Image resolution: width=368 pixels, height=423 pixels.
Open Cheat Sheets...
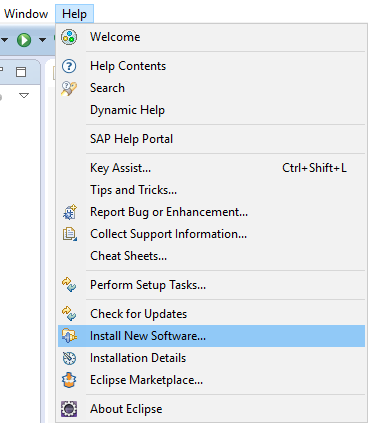pos(211,256)
